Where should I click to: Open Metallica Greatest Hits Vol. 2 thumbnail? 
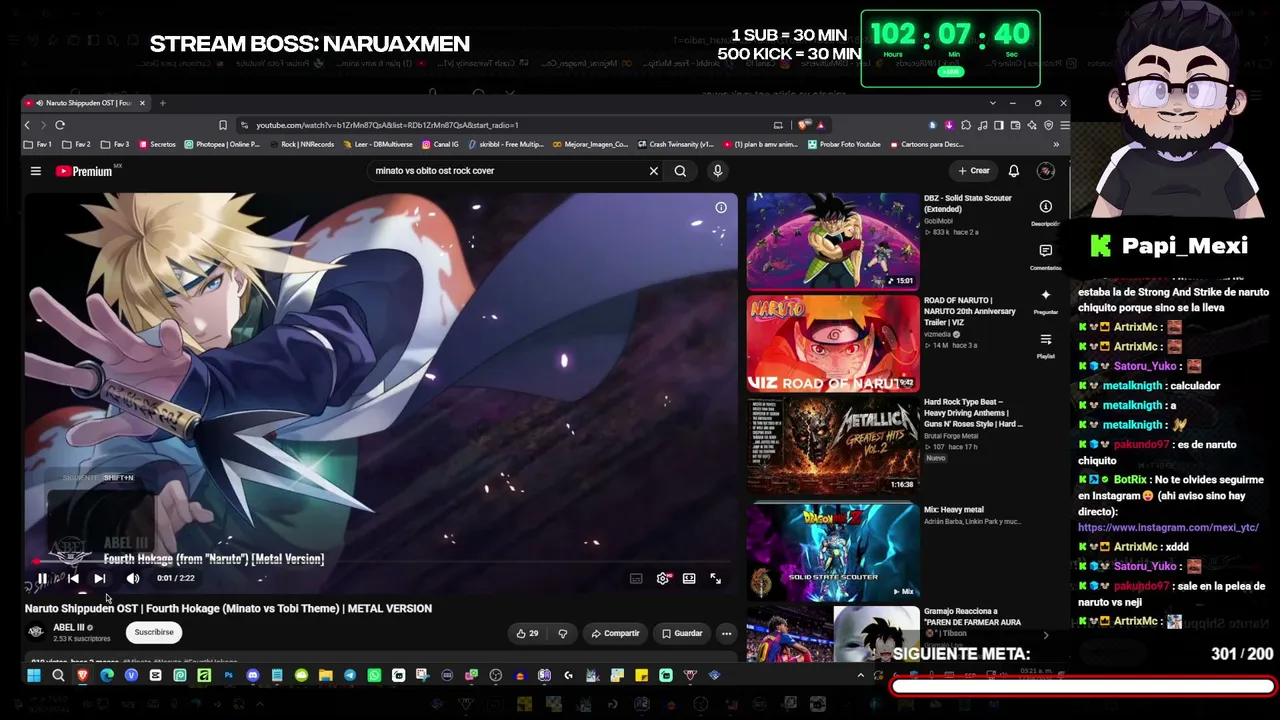coord(833,446)
